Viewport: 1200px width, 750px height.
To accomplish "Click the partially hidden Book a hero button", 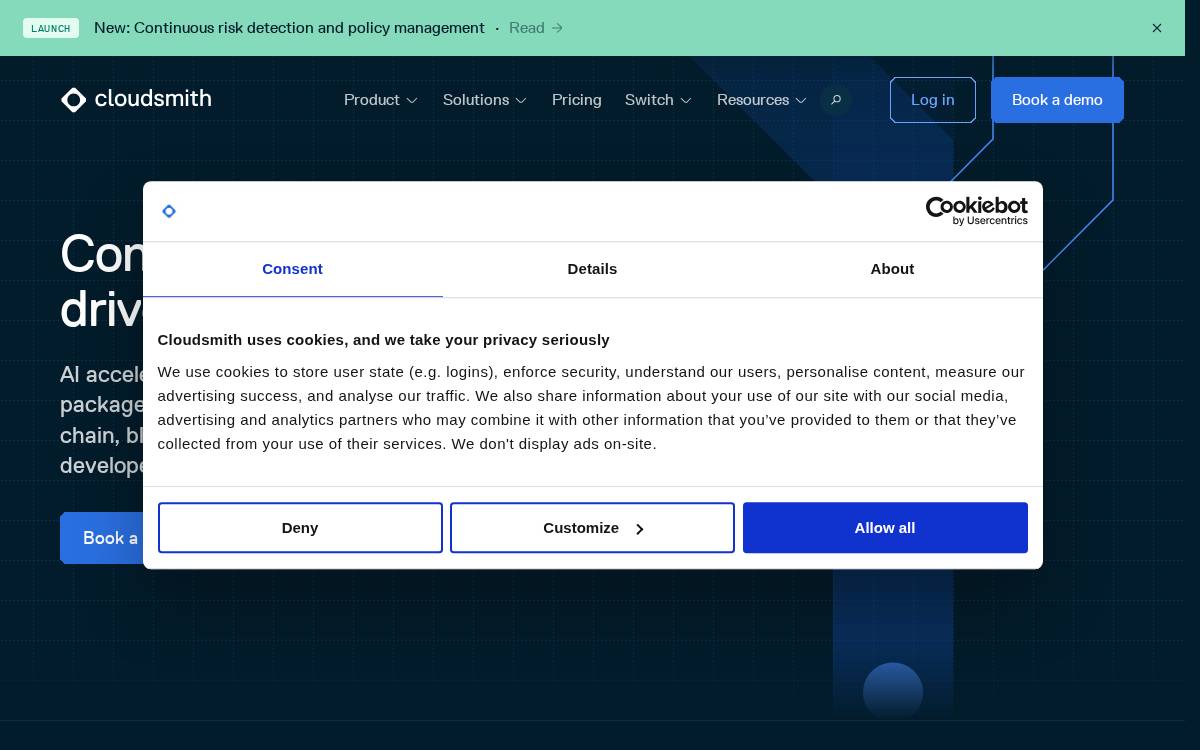I will [x=101, y=538].
